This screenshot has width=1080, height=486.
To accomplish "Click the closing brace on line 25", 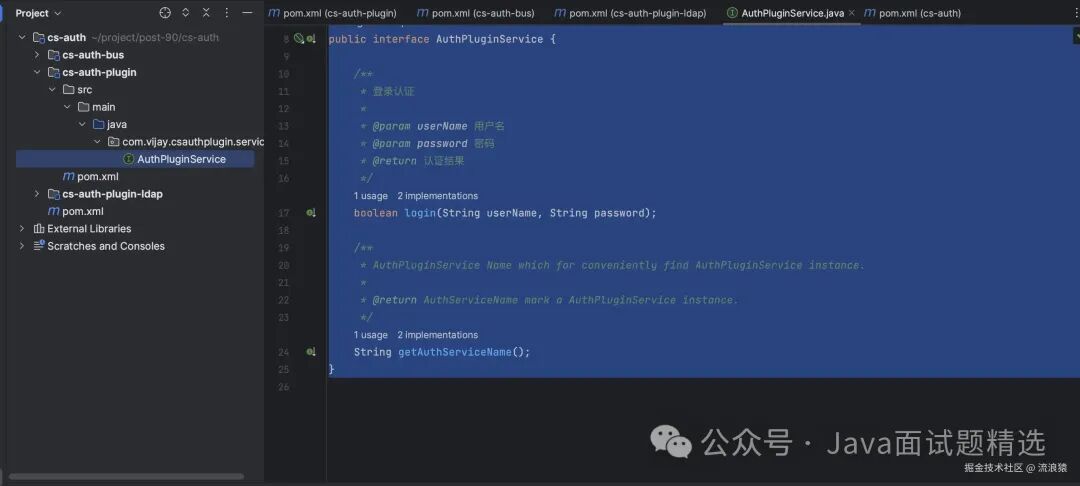I will click(331, 369).
